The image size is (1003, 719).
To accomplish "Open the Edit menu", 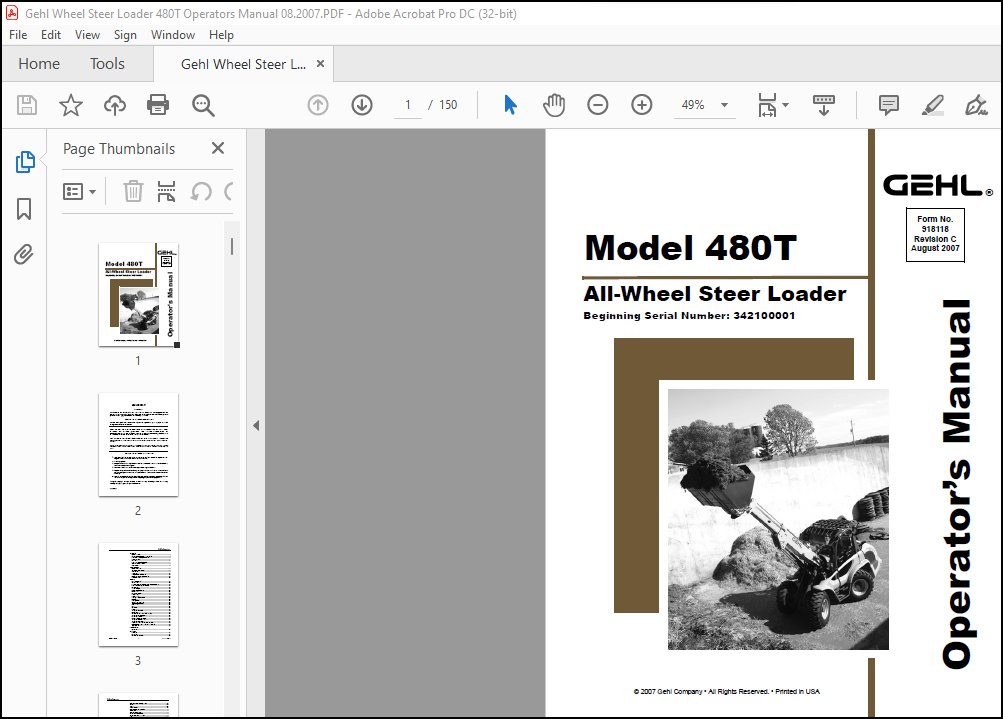I will [x=51, y=35].
